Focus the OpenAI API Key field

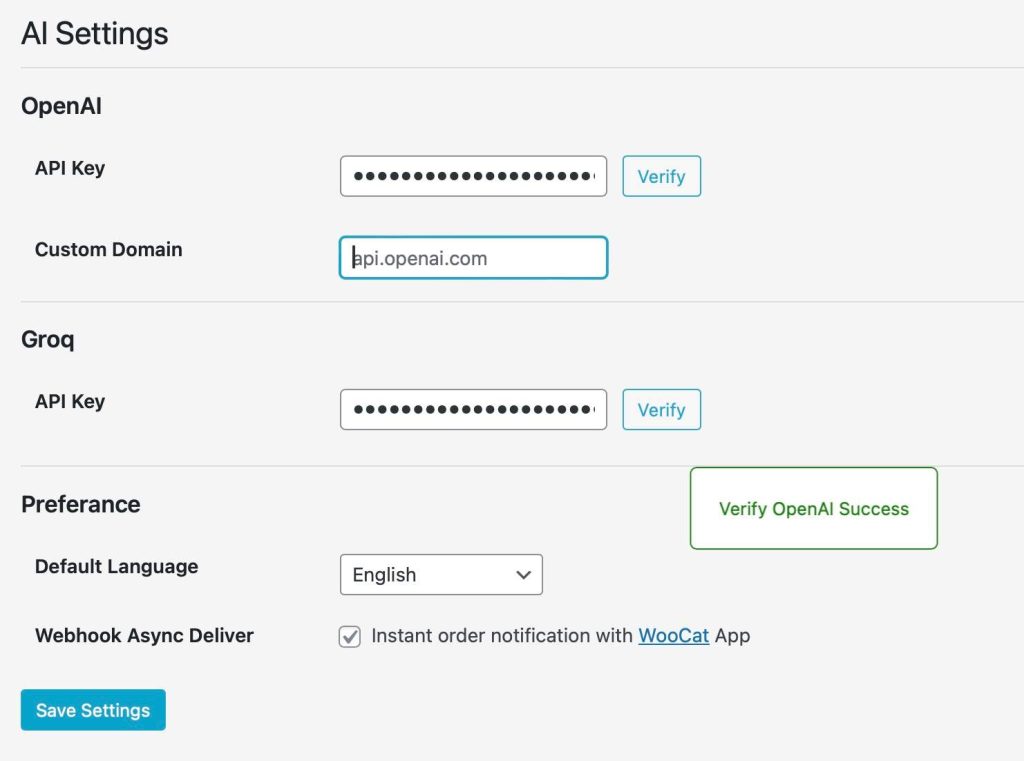point(472,176)
